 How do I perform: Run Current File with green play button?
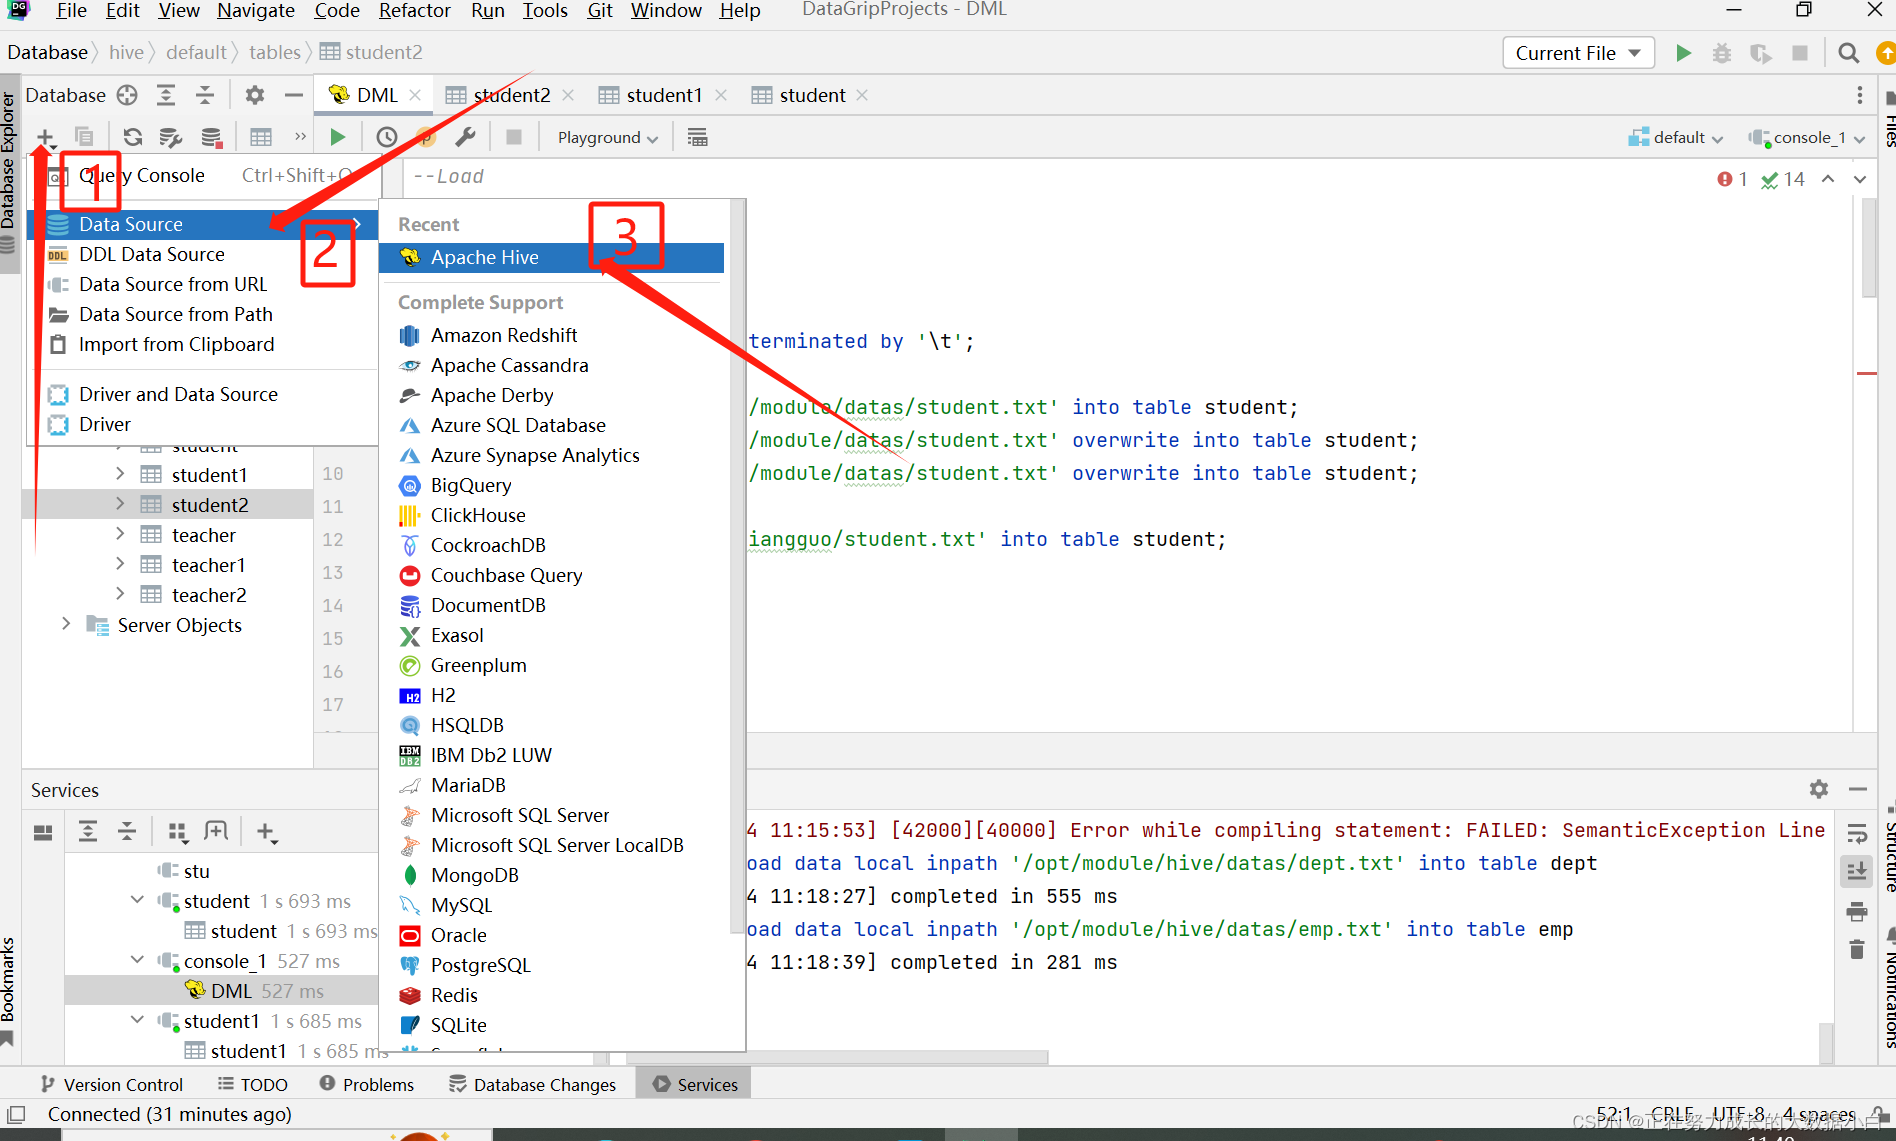coord(1683,53)
